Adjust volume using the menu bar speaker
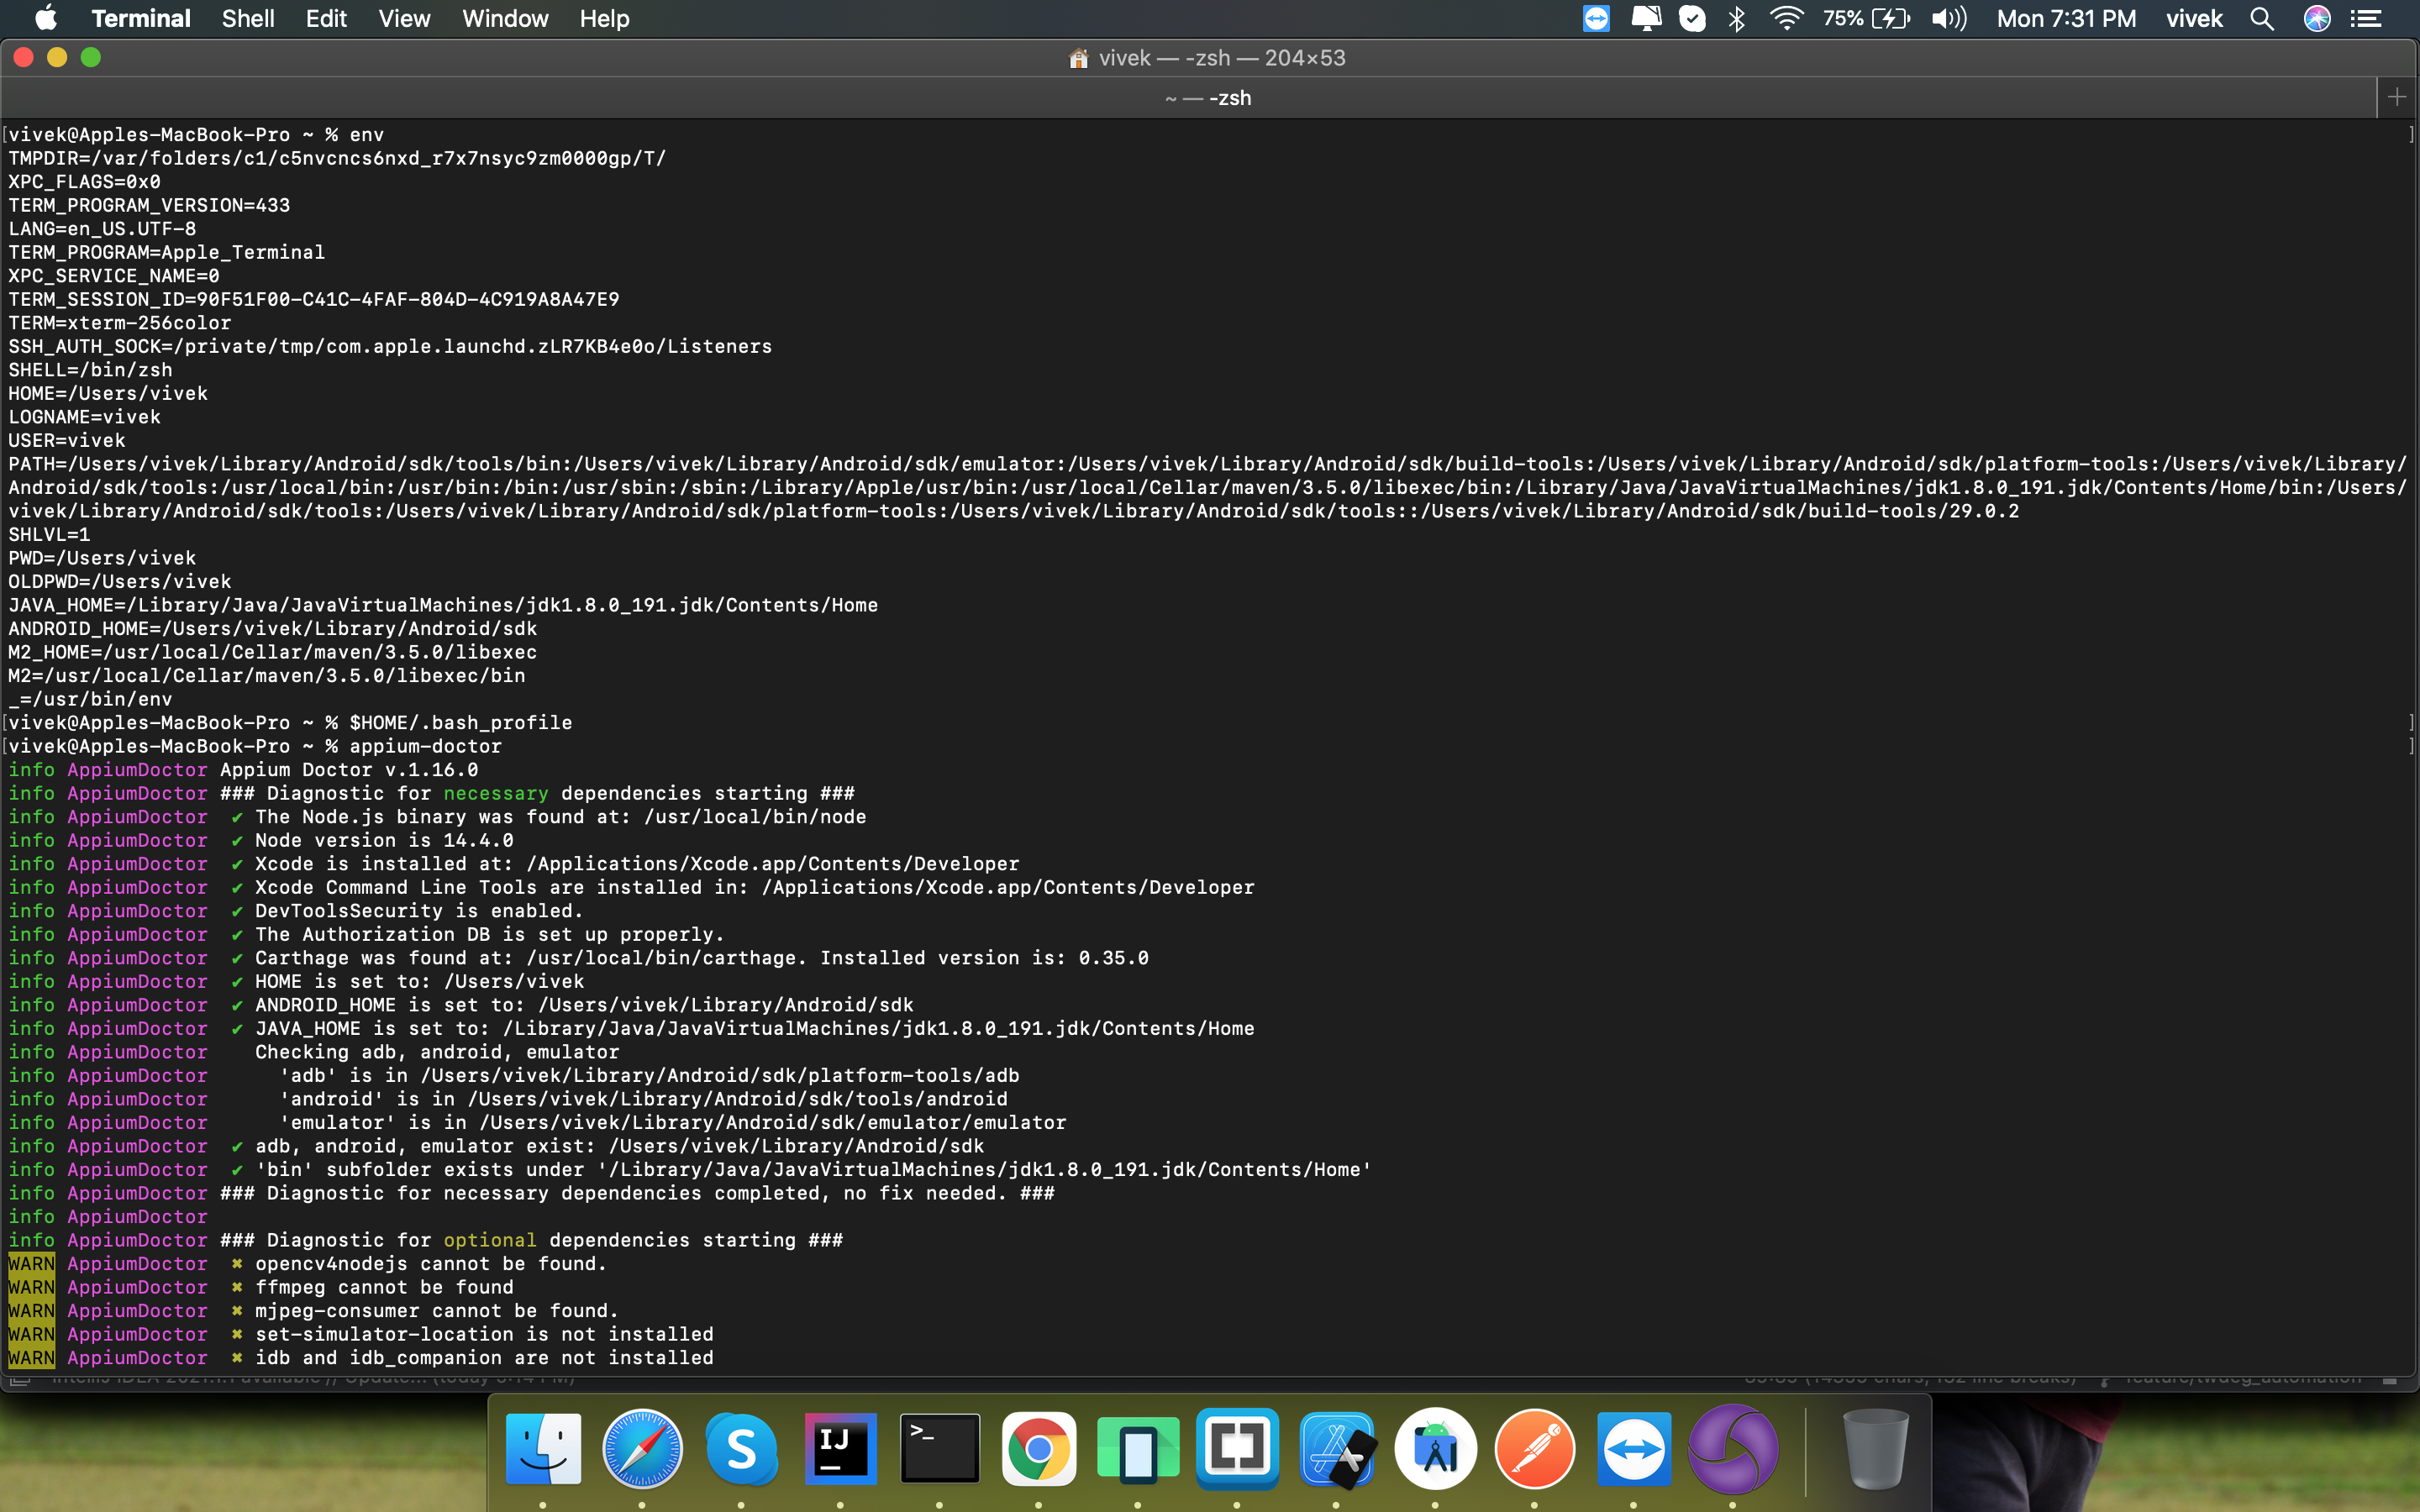Screen dimensions: 2420x1512 [1949, 18]
